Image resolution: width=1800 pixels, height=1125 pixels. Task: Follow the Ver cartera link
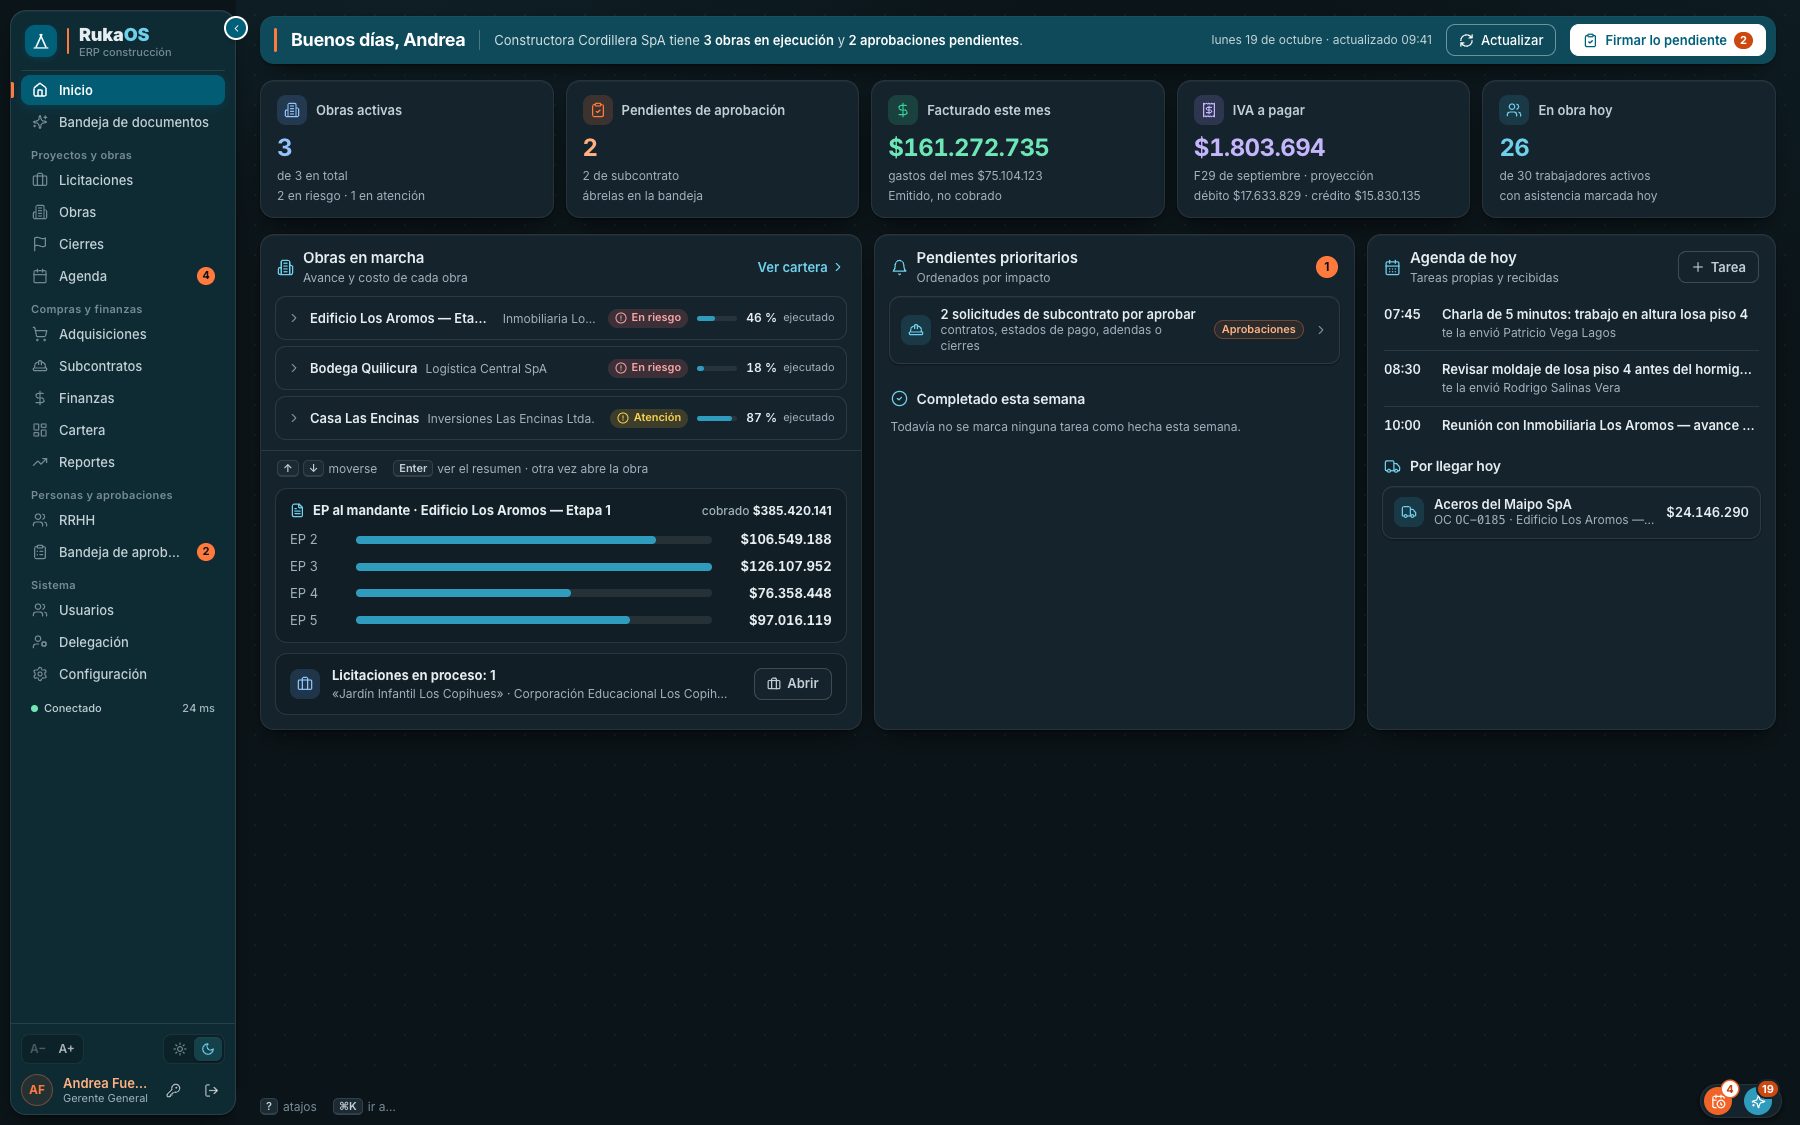800,267
